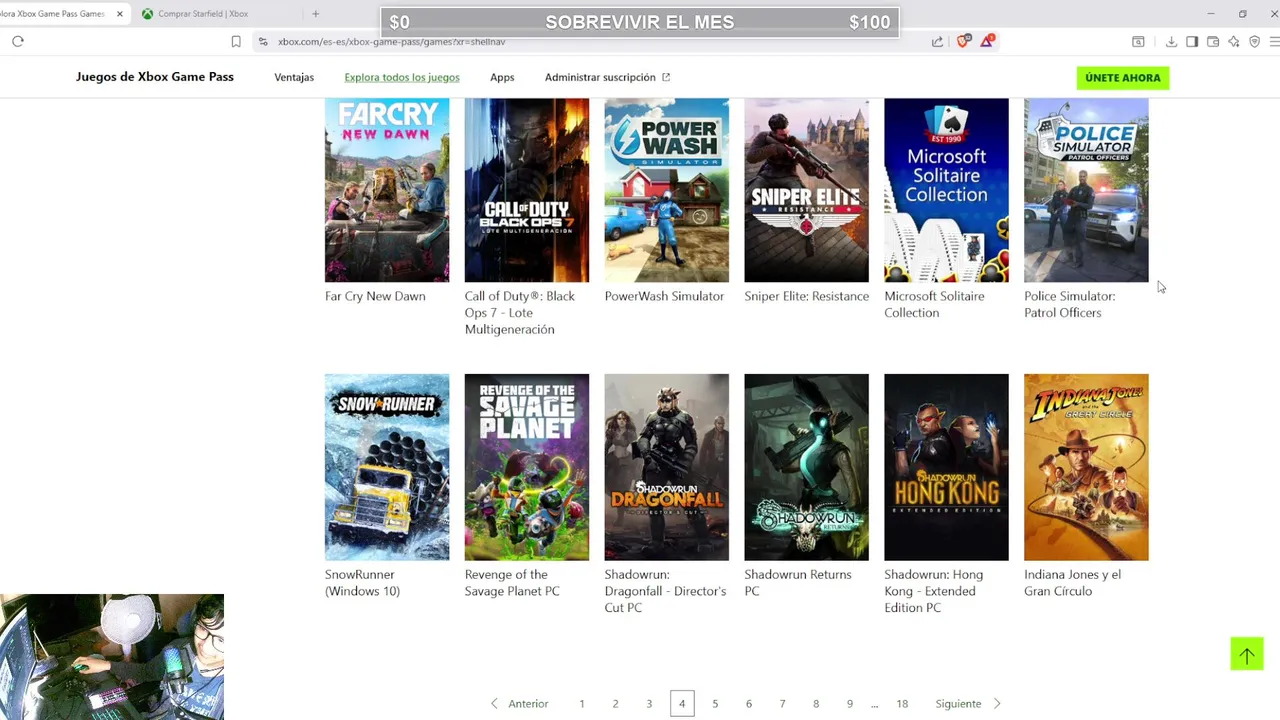1280x720 pixels.
Task: Click SnowRunner (Windows 10) title text
Action: (362, 583)
